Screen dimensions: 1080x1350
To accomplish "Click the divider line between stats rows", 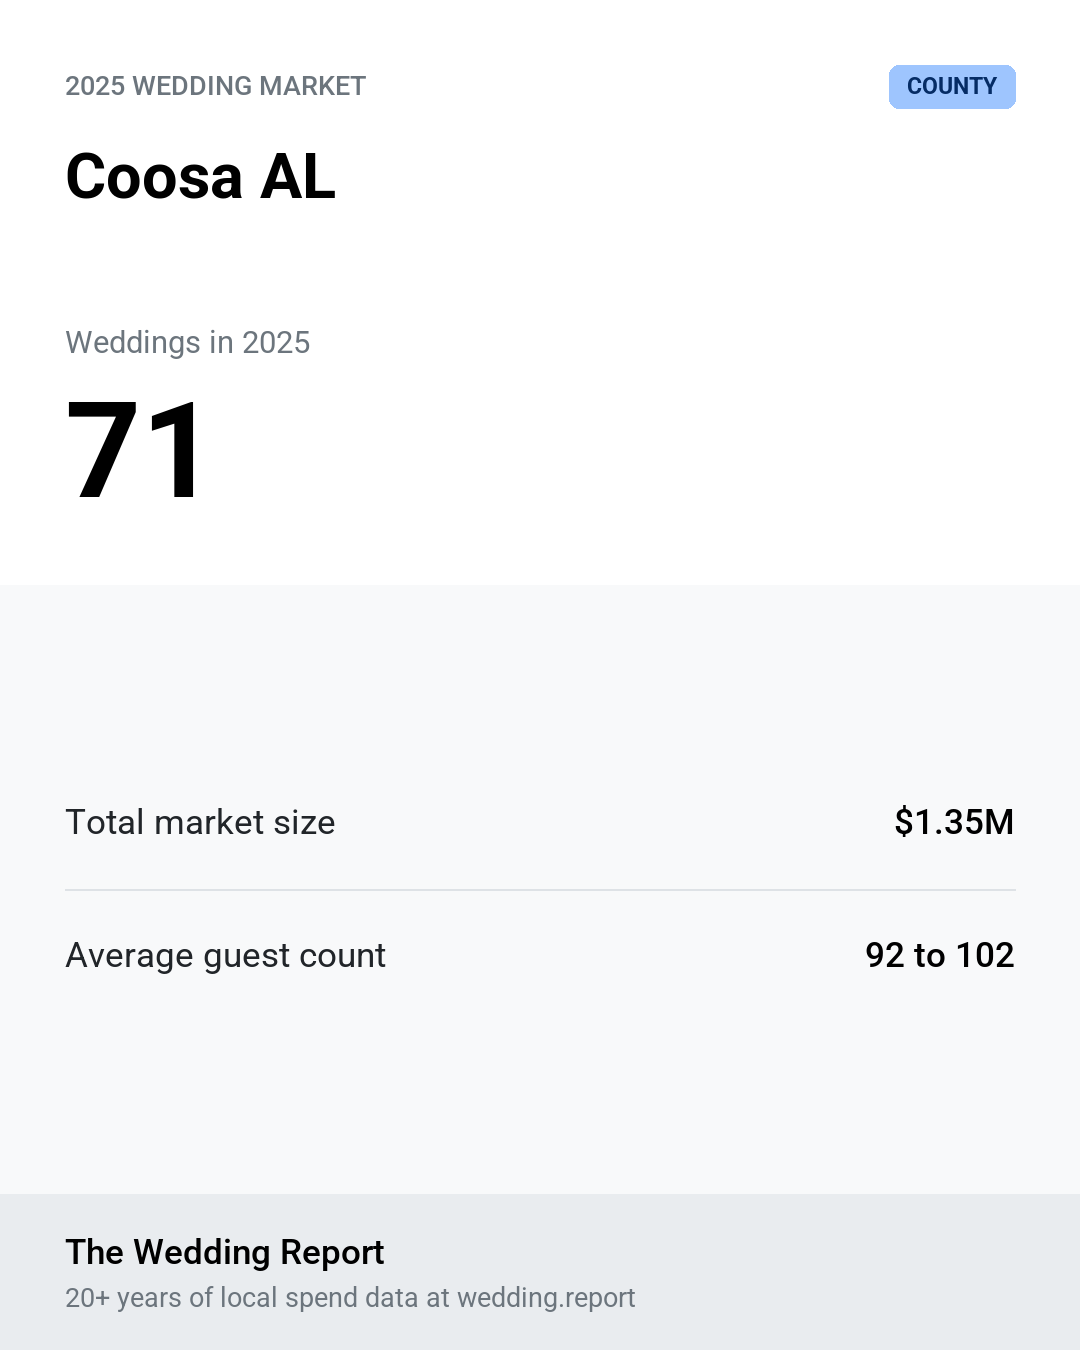I will [x=540, y=890].
